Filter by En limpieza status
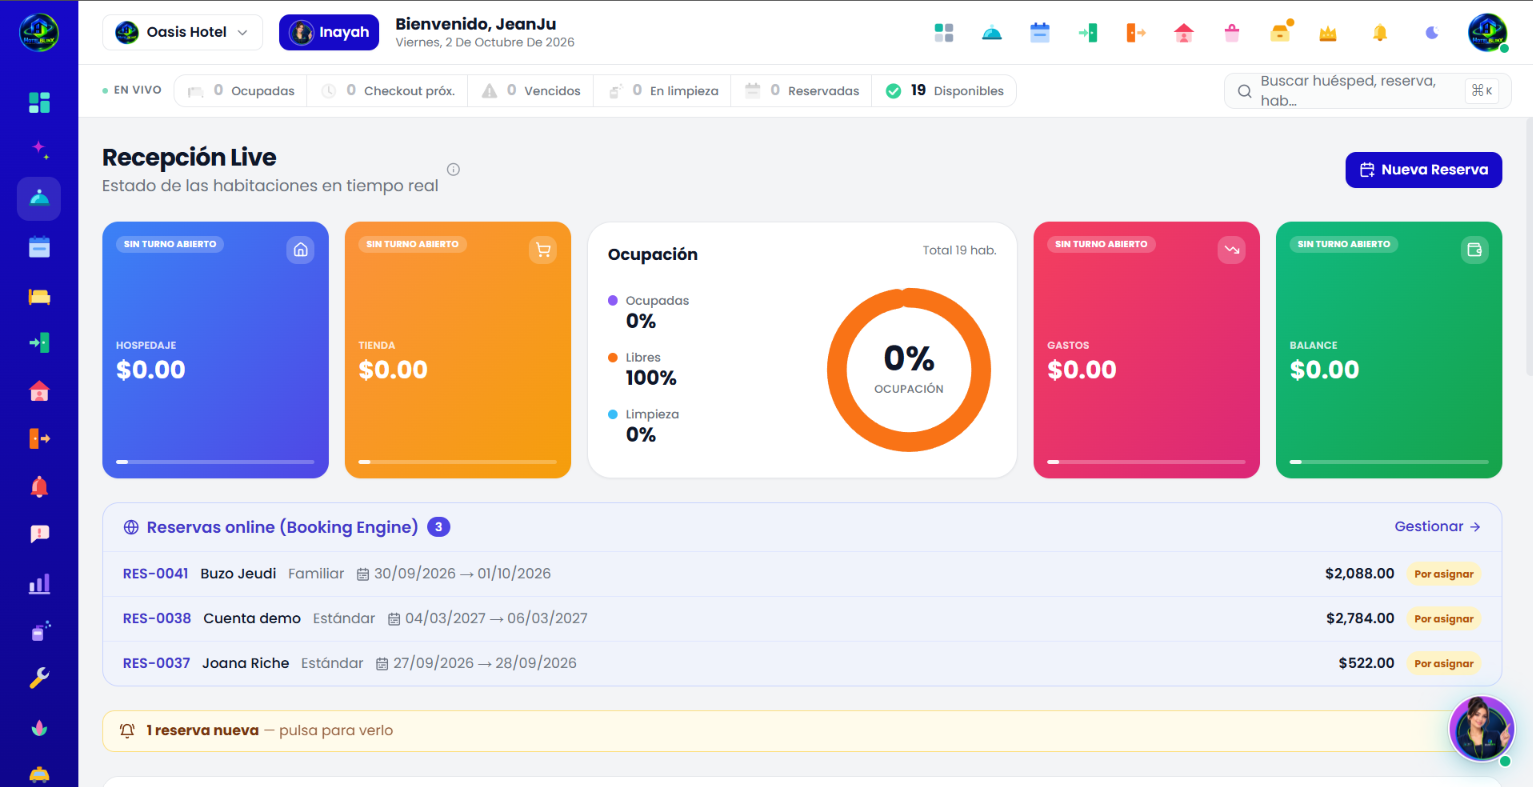 point(662,91)
